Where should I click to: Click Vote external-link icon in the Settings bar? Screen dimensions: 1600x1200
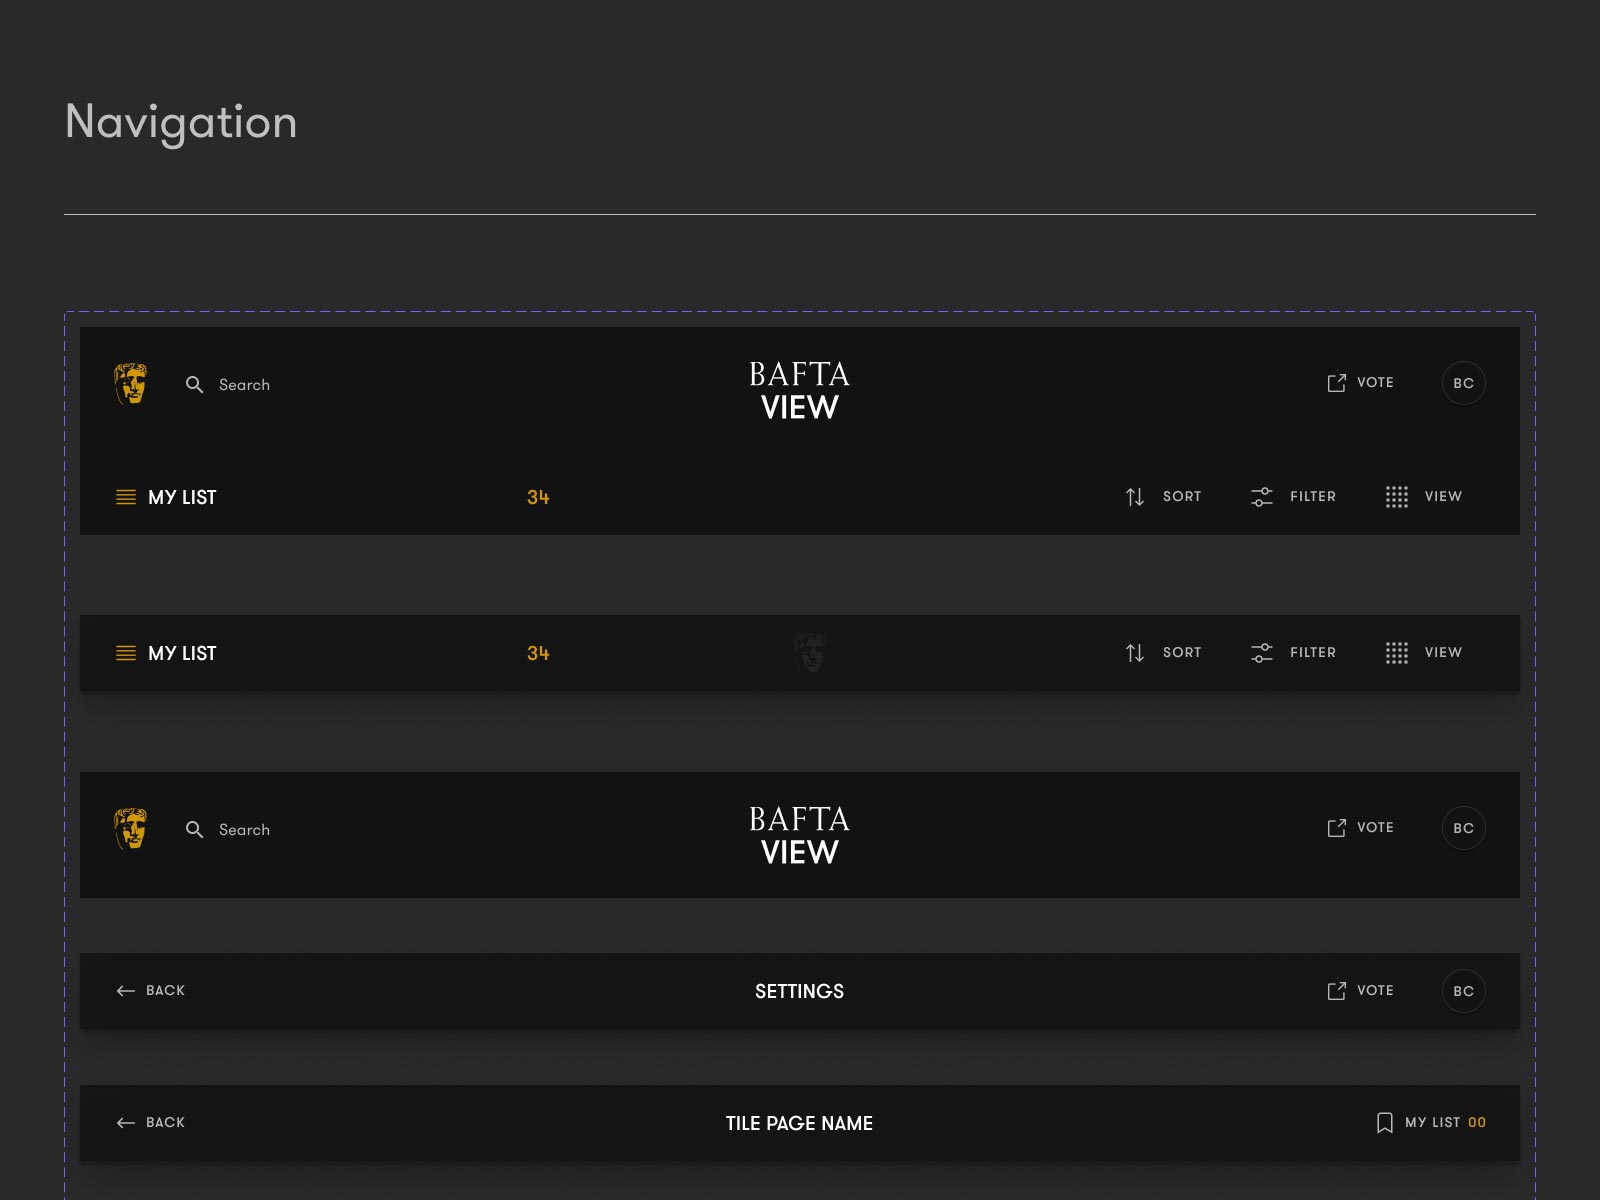coord(1336,991)
